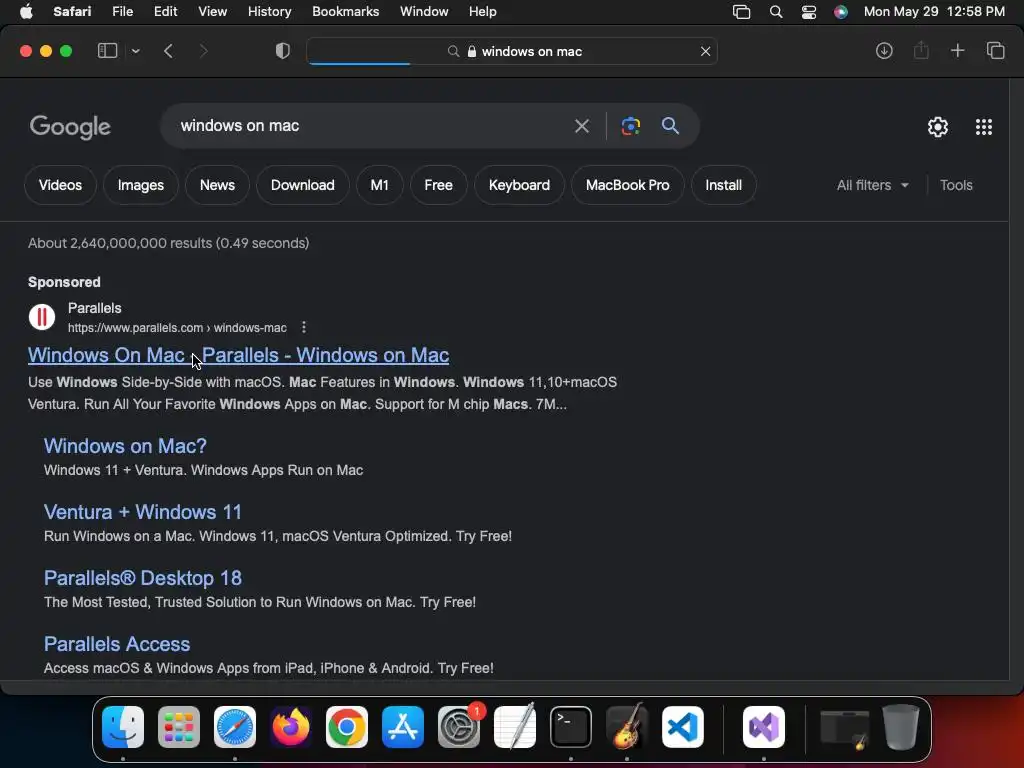The width and height of the screenshot is (1024, 768).
Task: Select the News filter chip
Action: point(217,185)
